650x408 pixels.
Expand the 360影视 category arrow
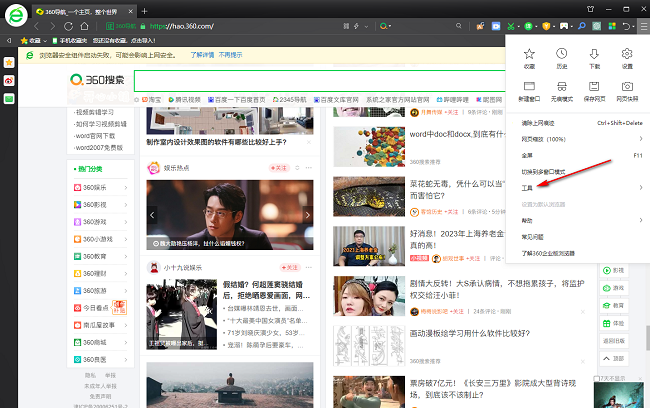point(125,205)
